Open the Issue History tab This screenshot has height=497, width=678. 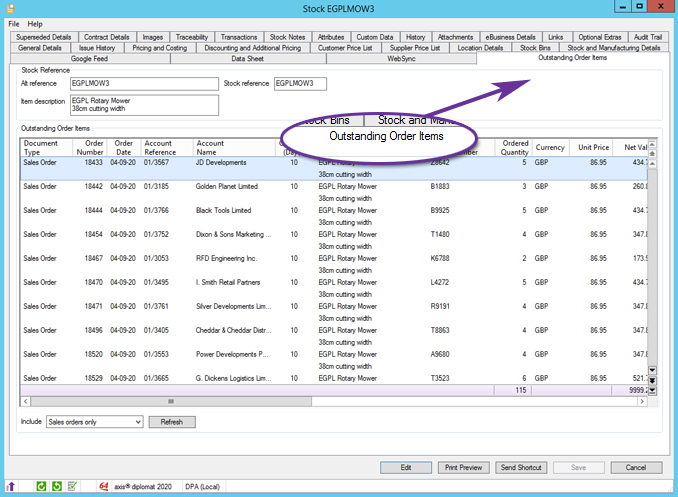pyautogui.click(x=97, y=48)
